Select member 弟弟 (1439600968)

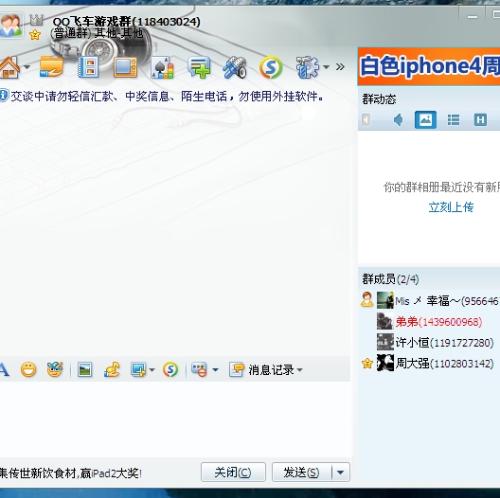click(430, 322)
